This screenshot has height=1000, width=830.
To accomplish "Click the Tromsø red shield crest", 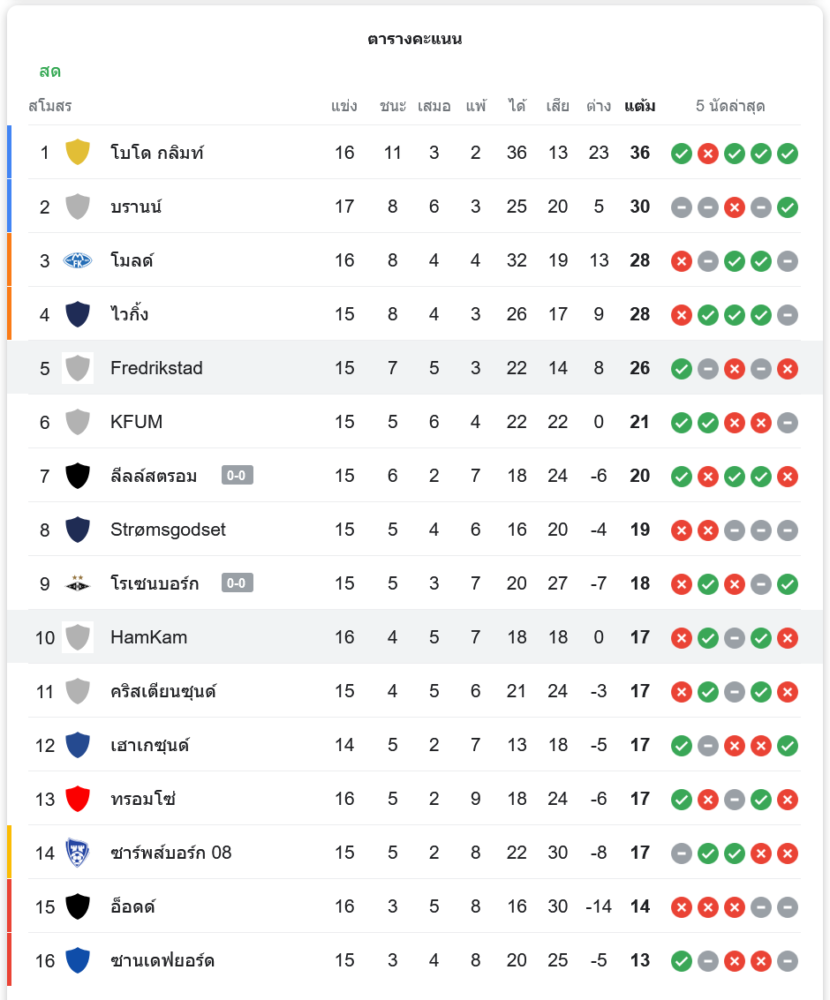I will point(77,799).
